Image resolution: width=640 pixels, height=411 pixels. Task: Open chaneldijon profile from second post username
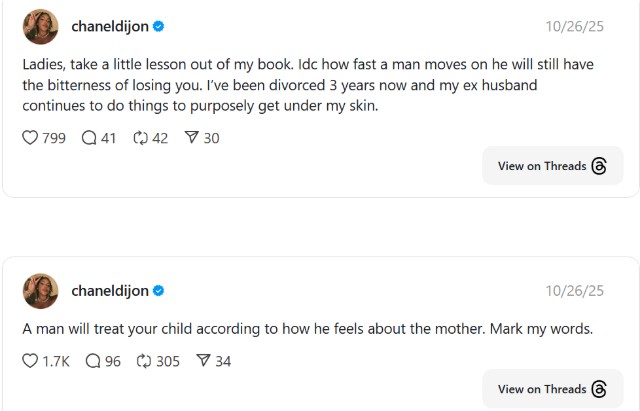pyautogui.click(x=110, y=291)
